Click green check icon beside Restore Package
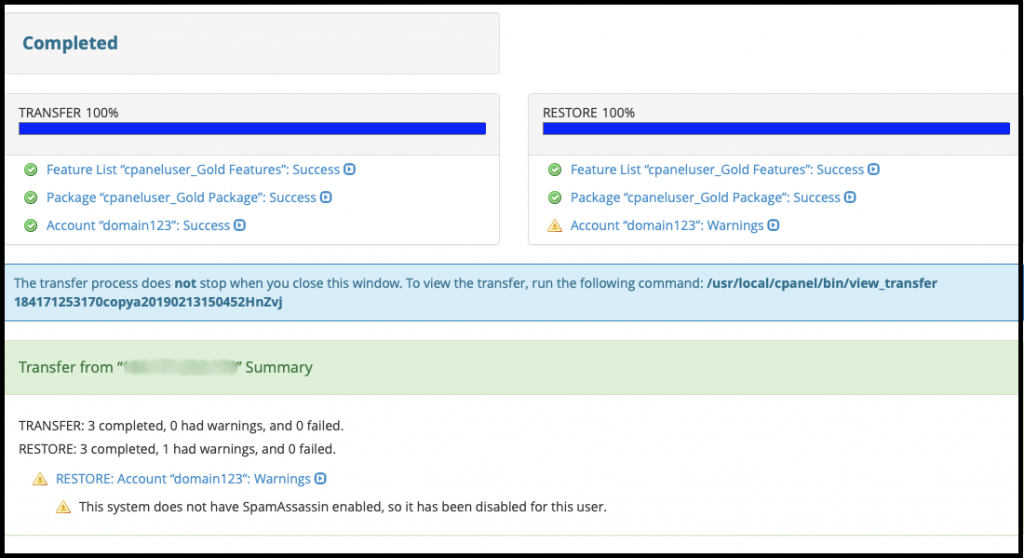1024x558 pixels. [554, 197]
